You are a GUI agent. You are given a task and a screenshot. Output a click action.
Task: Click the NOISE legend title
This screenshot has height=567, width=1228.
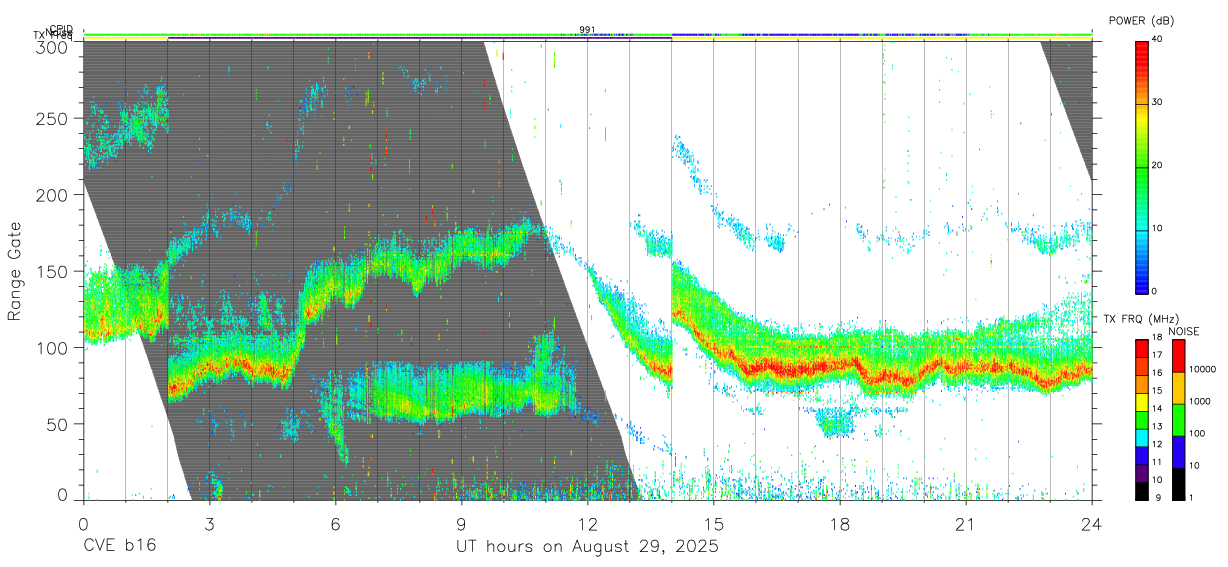coord(1186,331)
